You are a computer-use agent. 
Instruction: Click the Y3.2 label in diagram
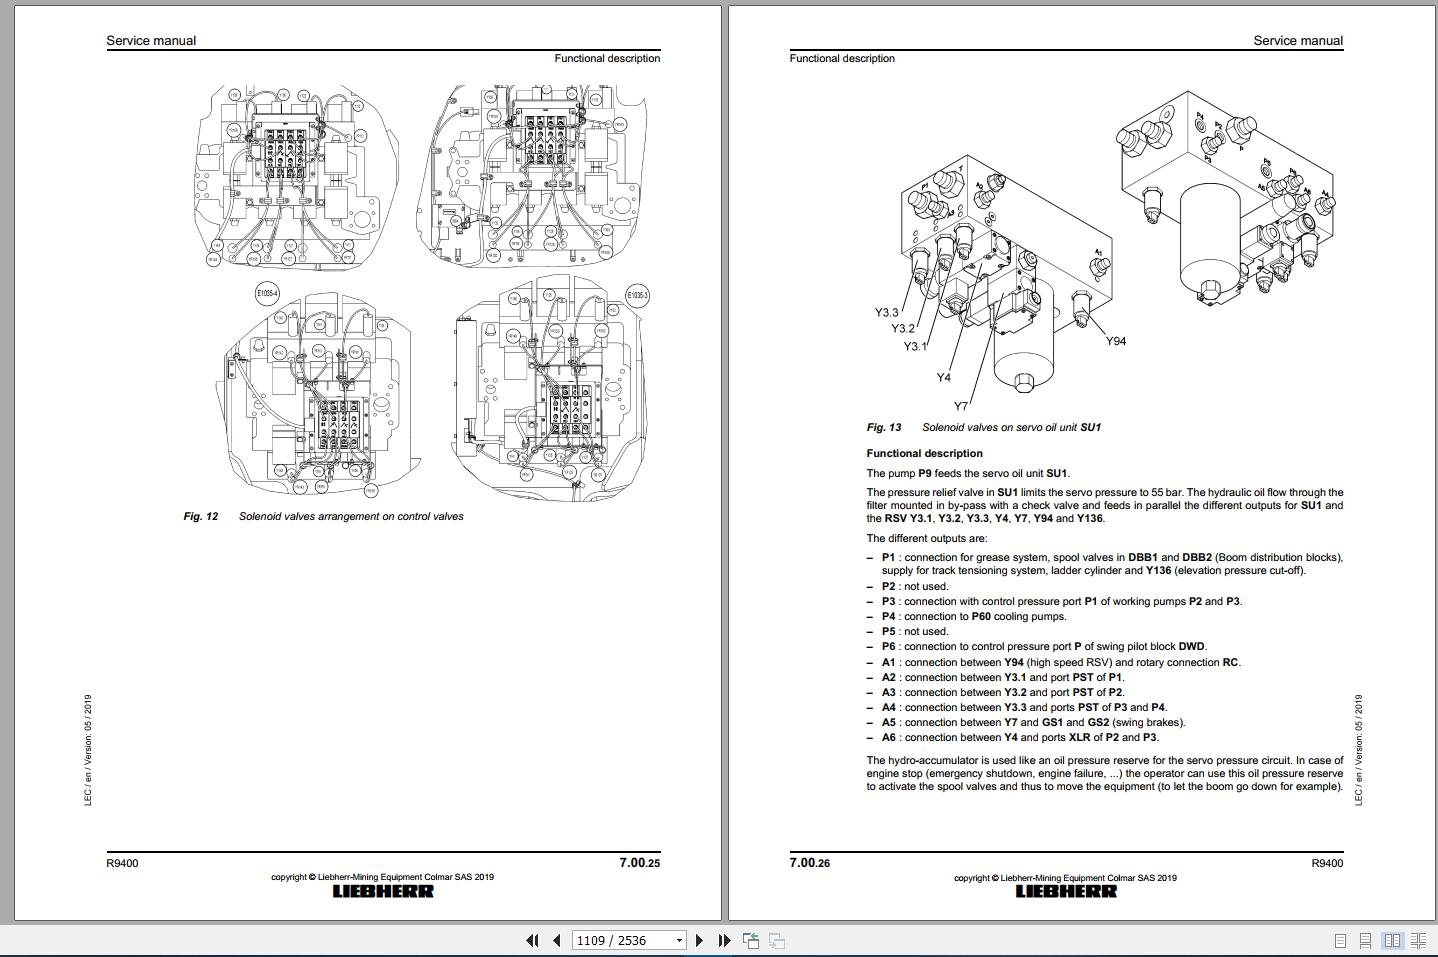point(902,328)
